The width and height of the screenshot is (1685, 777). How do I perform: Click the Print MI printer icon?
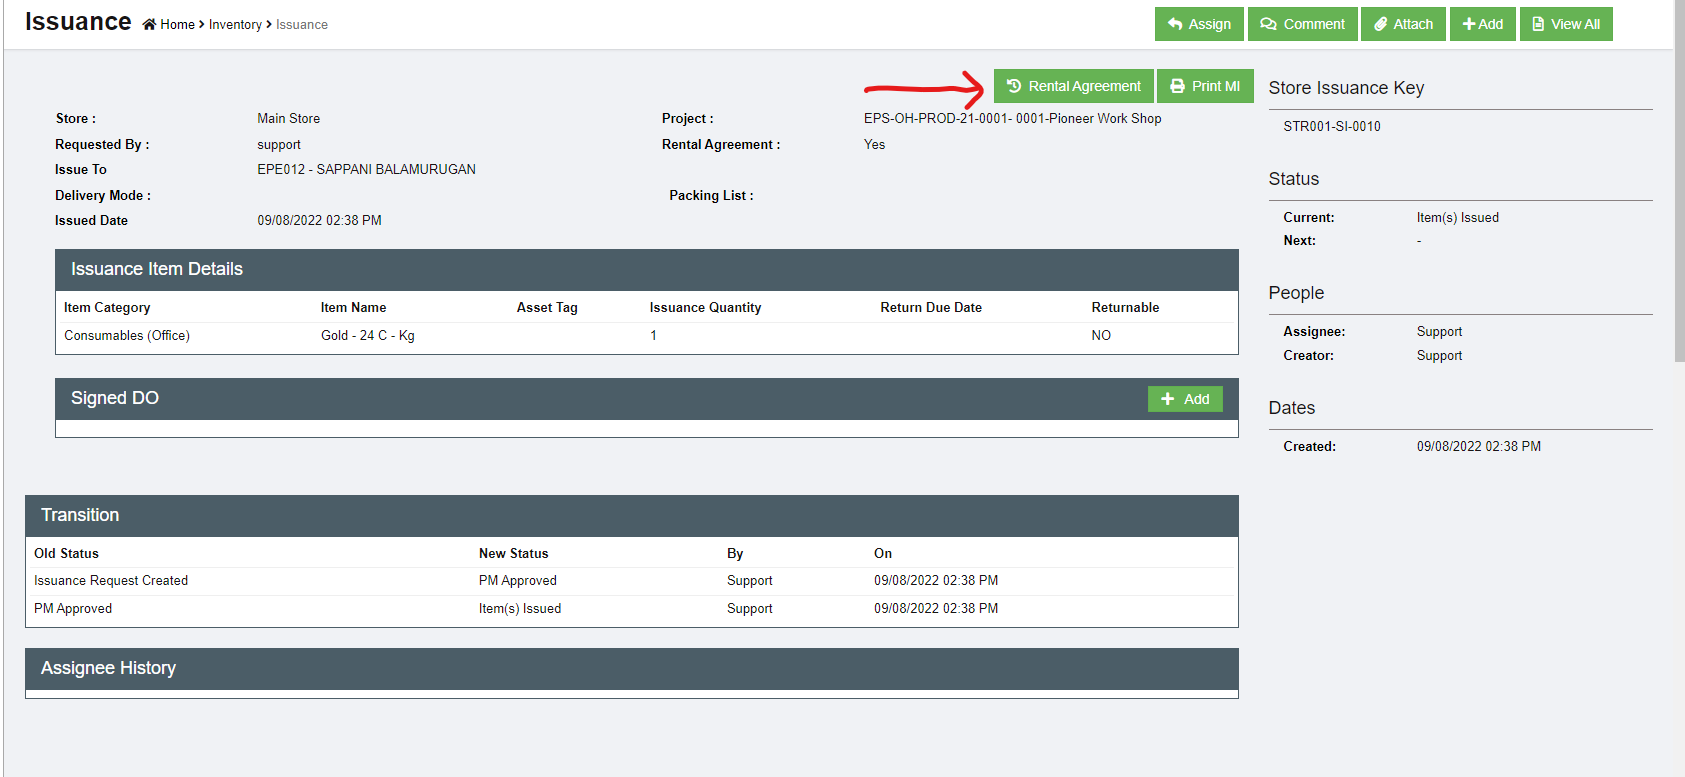1177,86
